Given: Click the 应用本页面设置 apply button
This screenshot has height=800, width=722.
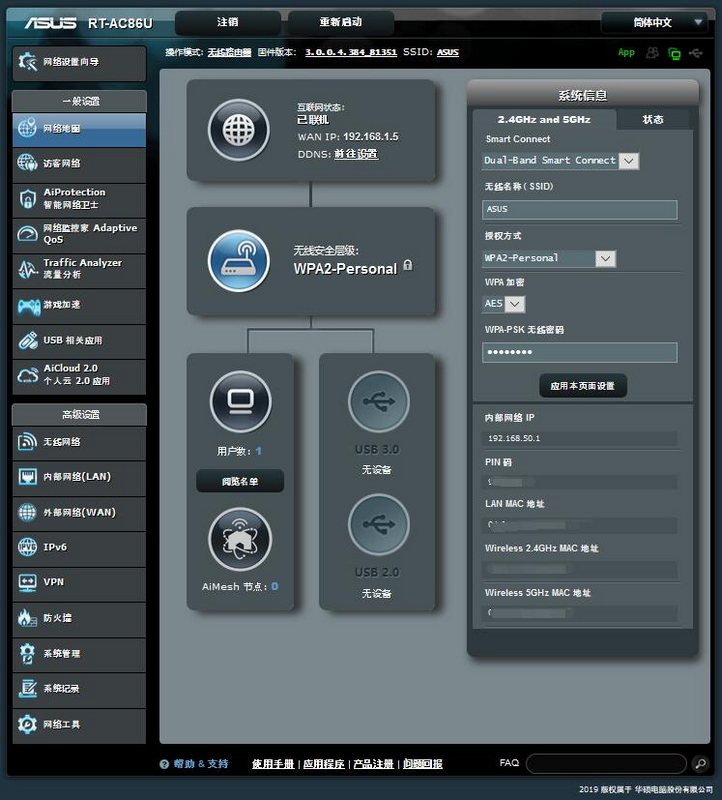Looking at the screenshot, I should coord(583,386).
